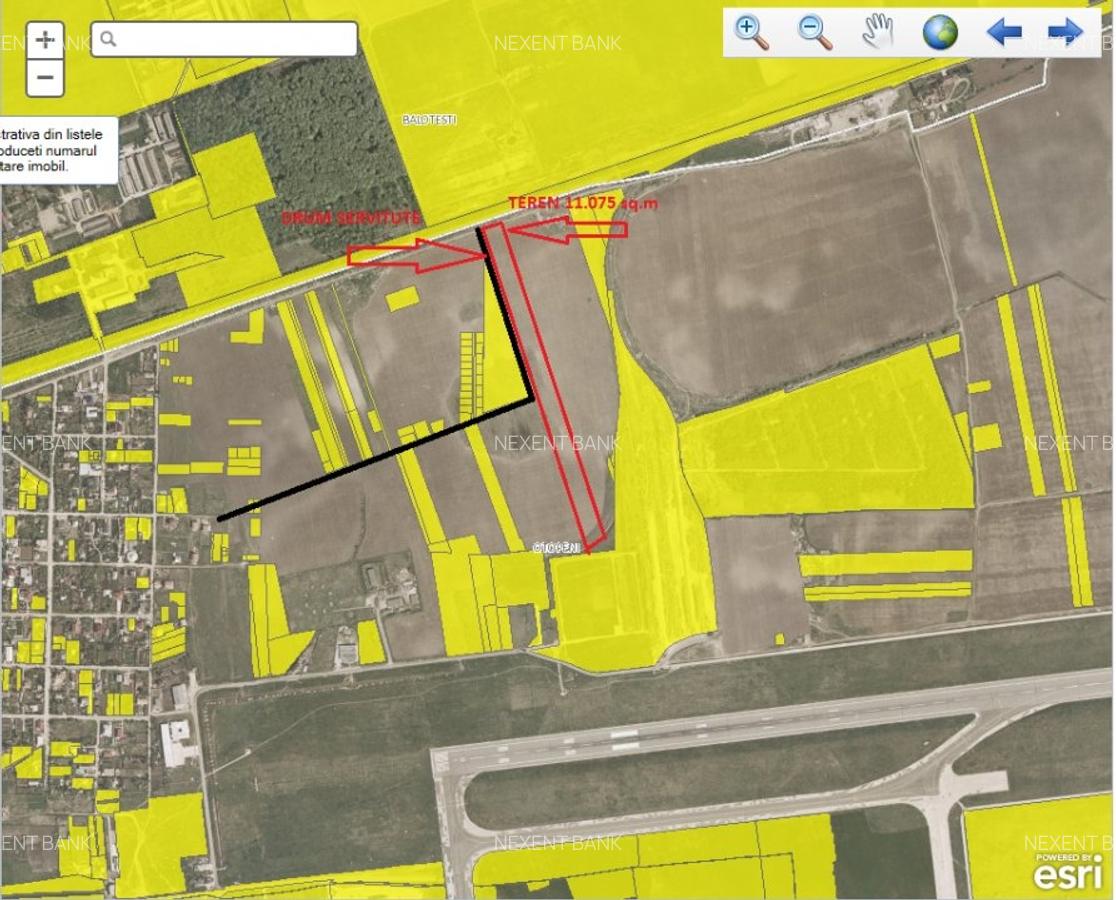Go to previous map extent with blue back arrow
The width and height of the screenshot is (1116, 900).
tap(1004, 30)
